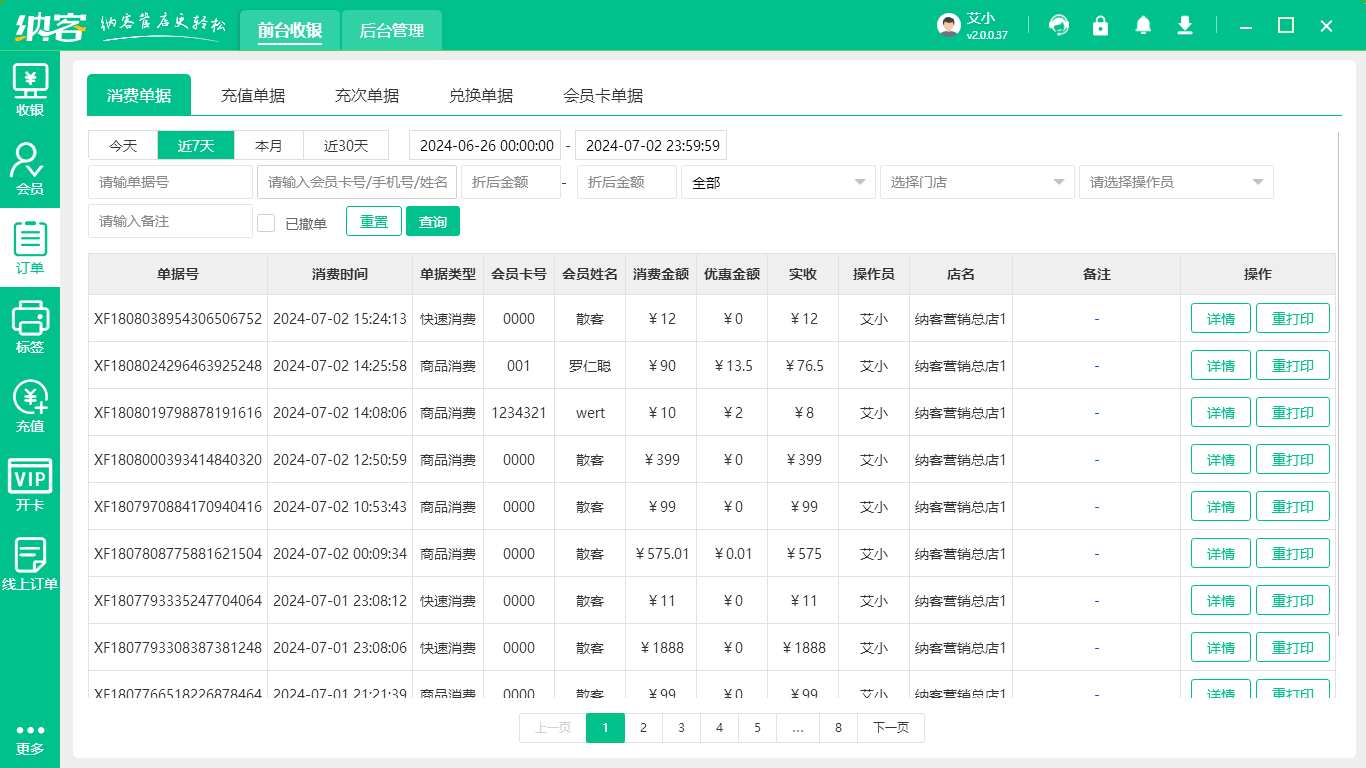Screen dimensions: 1366x768
Task: Switch to the 后台管理 tab
Action: click(x=392, y=30)
